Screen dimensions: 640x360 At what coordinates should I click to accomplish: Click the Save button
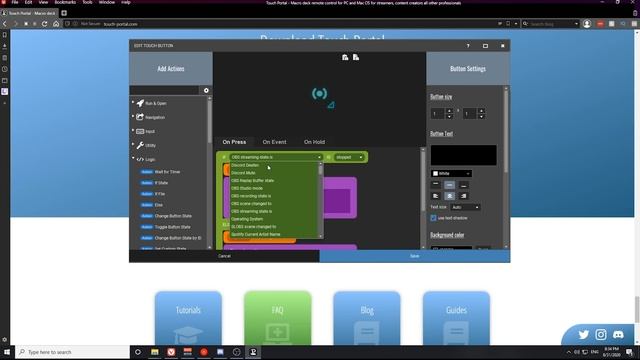coord(415,256)
